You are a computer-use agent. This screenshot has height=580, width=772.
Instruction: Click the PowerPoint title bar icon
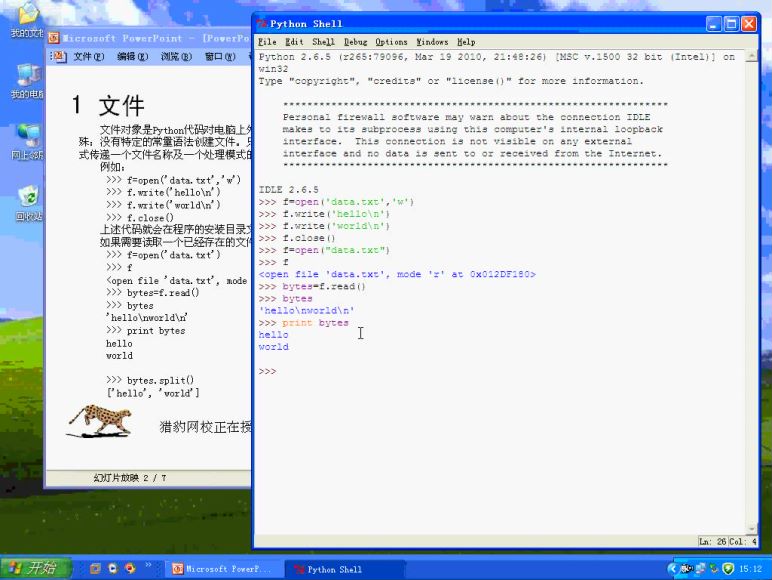click(x=54, y=38)
